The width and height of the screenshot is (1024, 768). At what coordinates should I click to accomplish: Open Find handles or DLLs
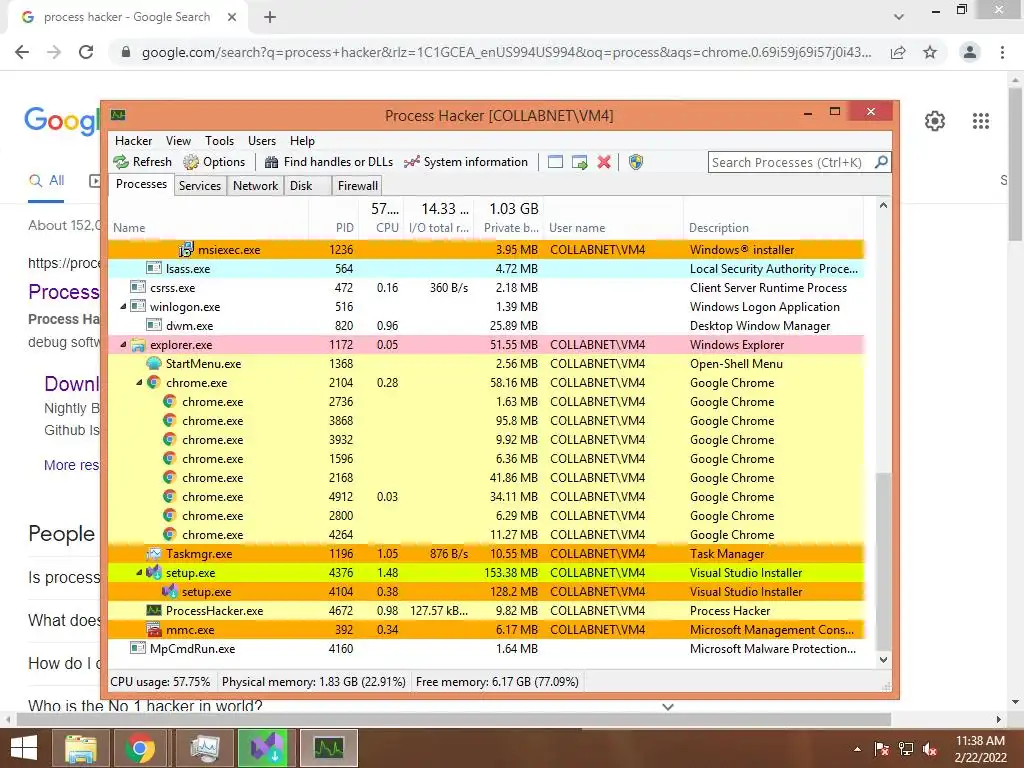328,162
